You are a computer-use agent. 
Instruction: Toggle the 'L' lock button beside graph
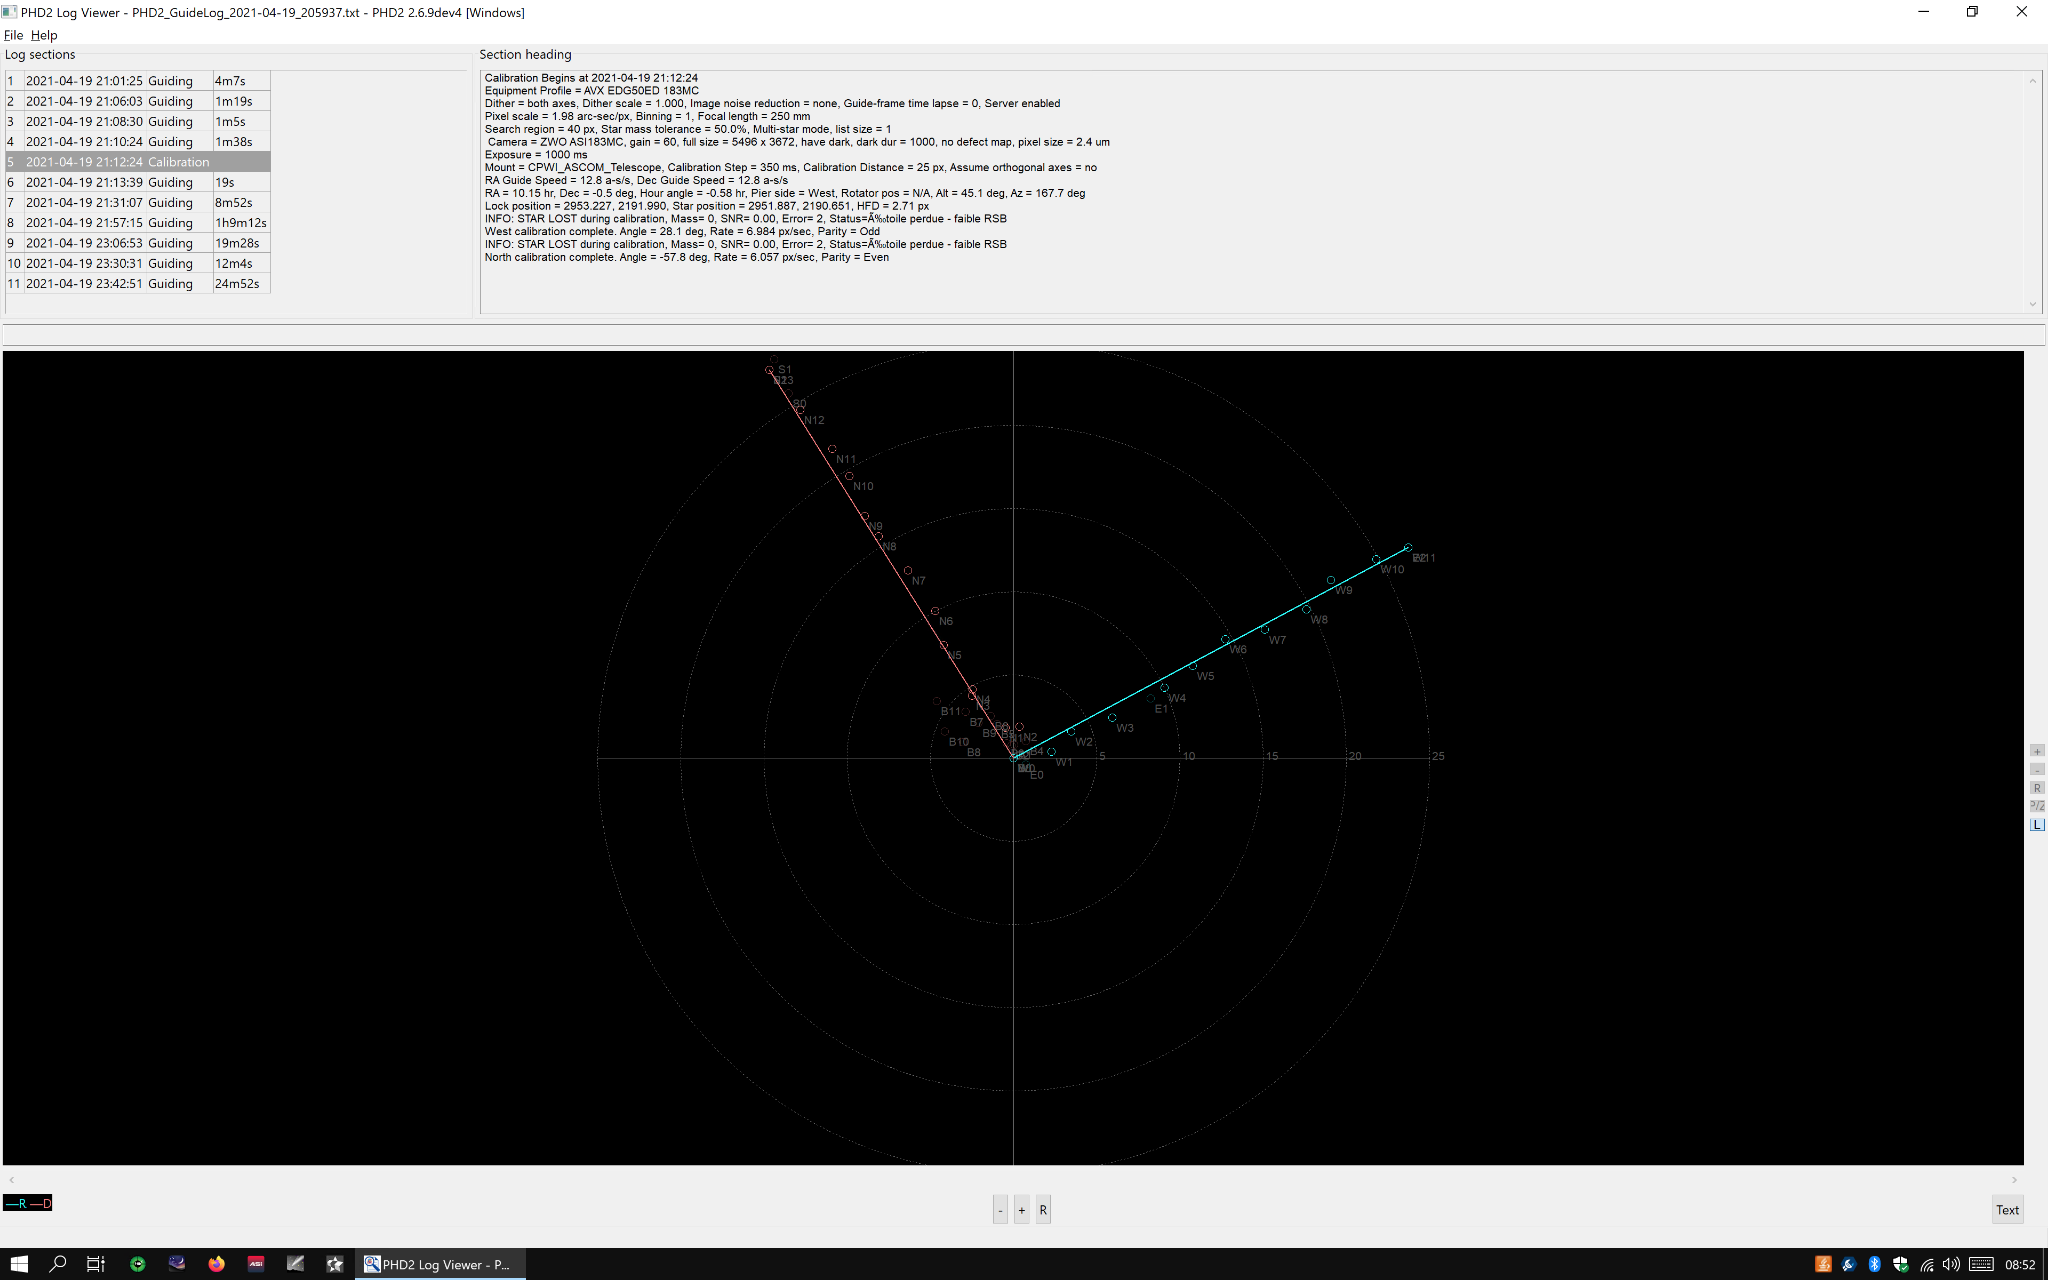tap(2037, 825)
